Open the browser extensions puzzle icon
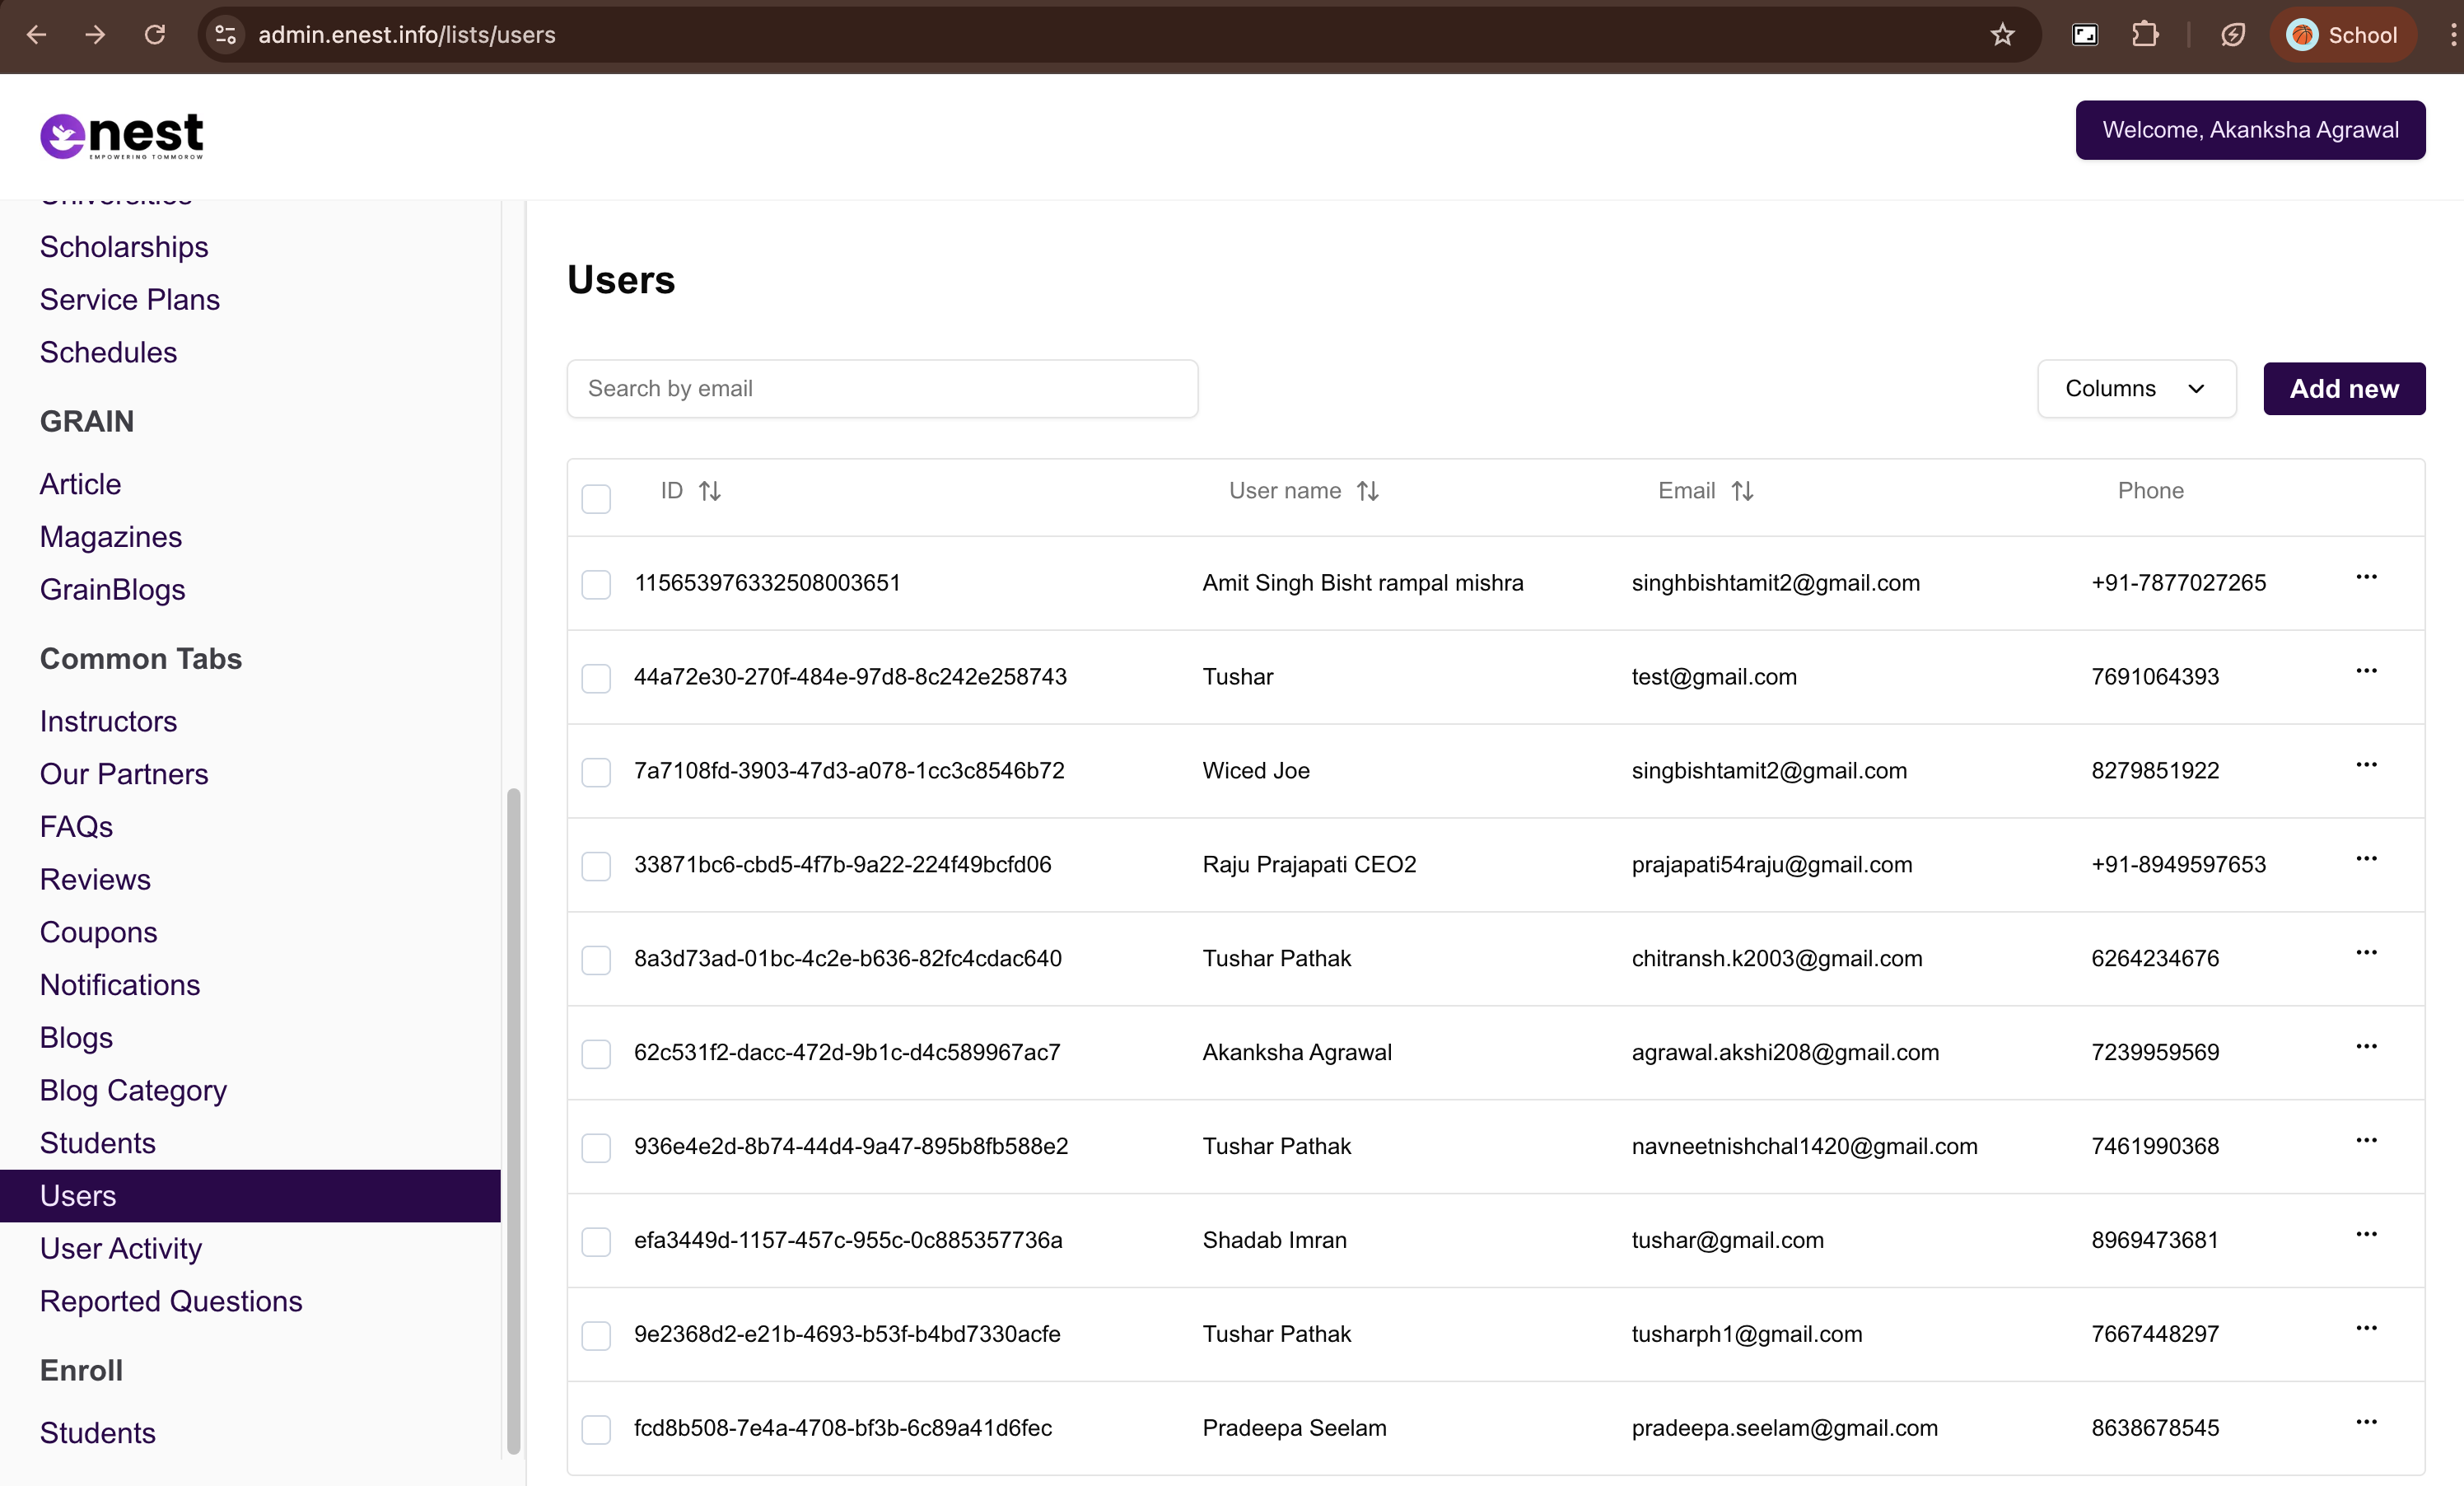 coord(2144,35)
